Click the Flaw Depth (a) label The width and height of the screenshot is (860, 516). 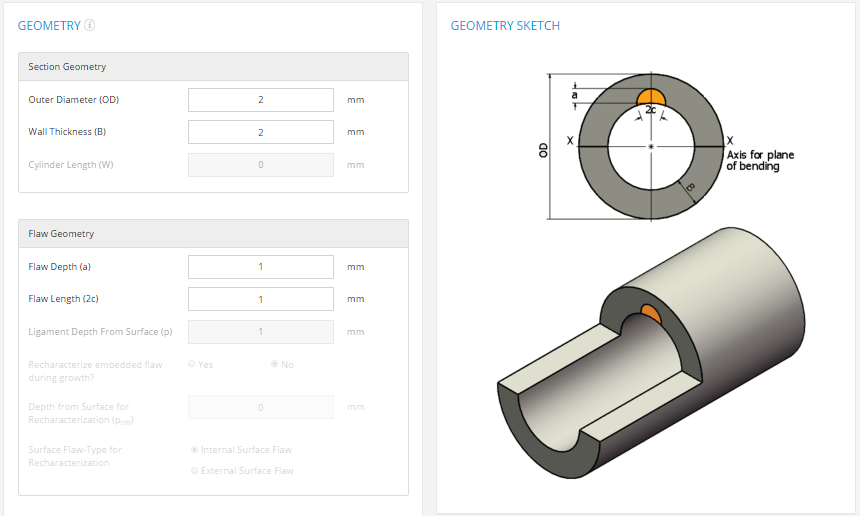[x=59, y=266]
